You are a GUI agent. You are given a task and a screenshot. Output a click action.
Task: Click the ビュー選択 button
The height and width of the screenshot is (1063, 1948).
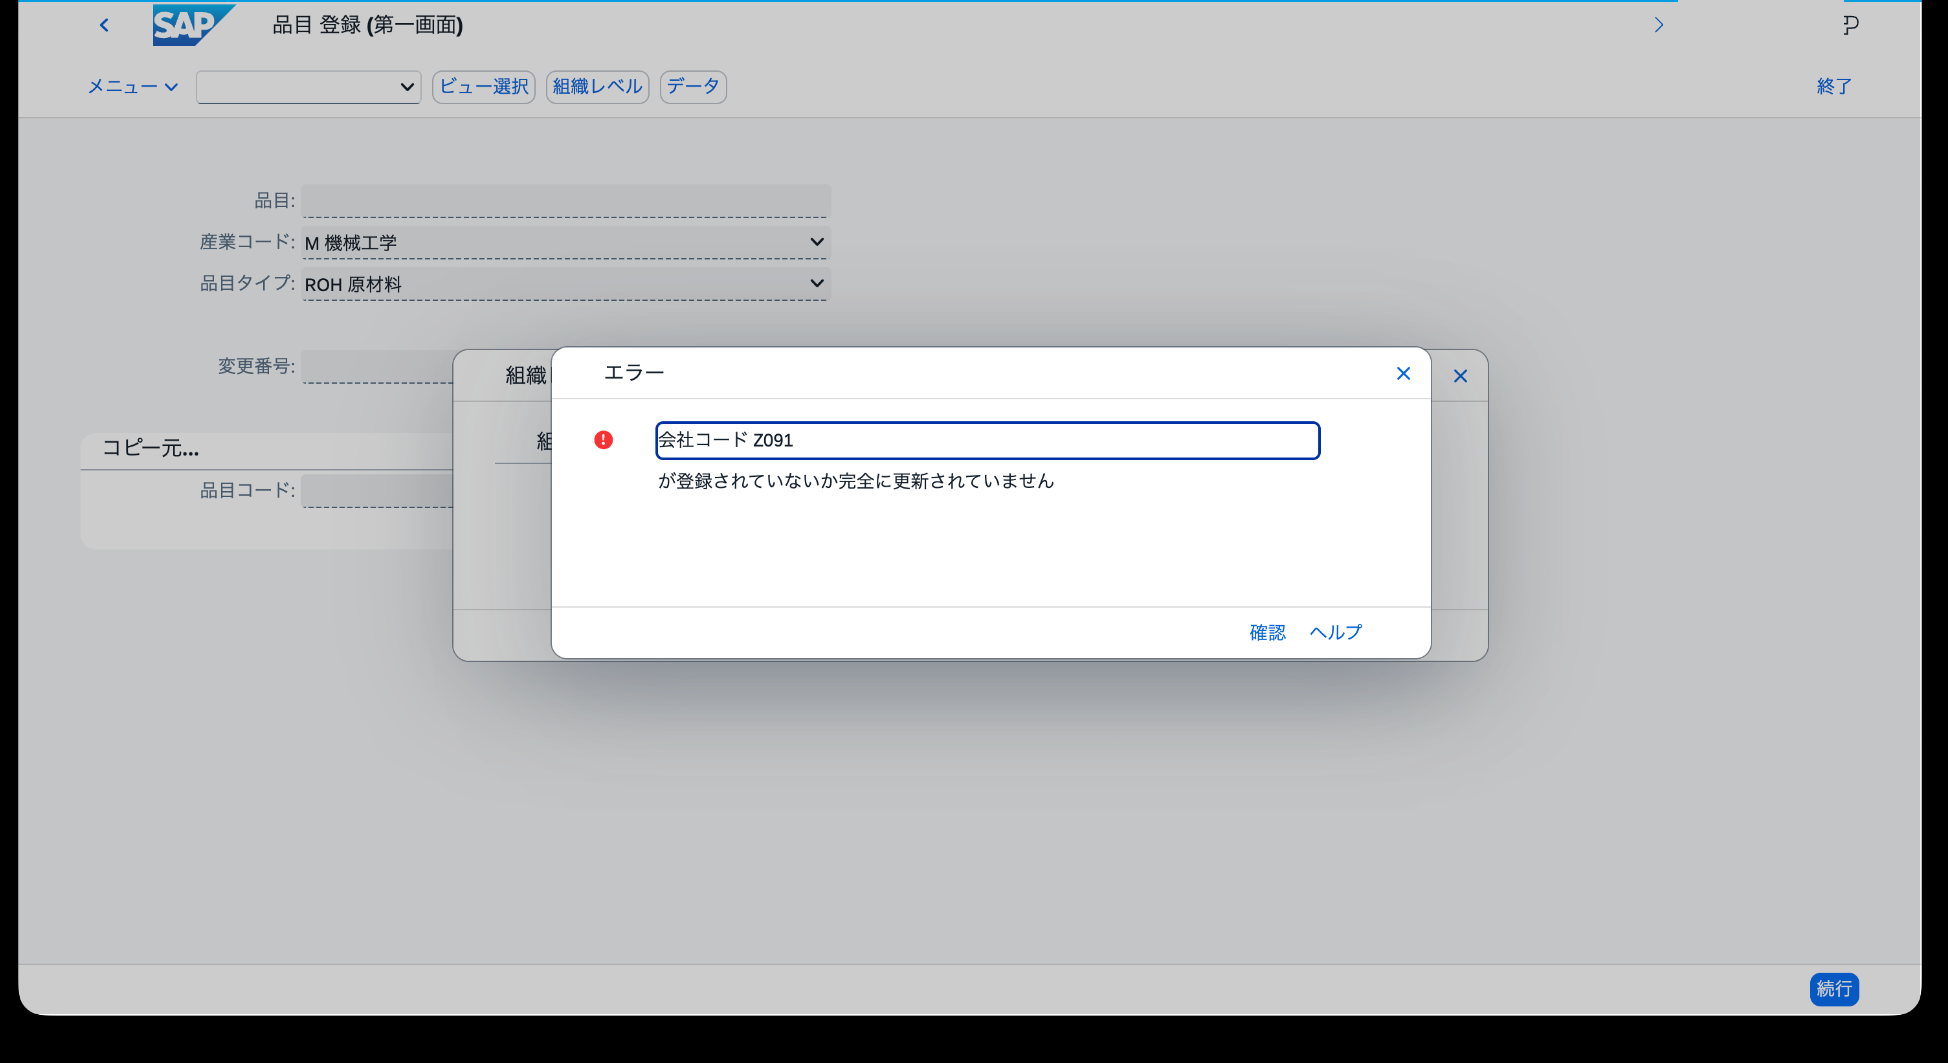[484, 87]
